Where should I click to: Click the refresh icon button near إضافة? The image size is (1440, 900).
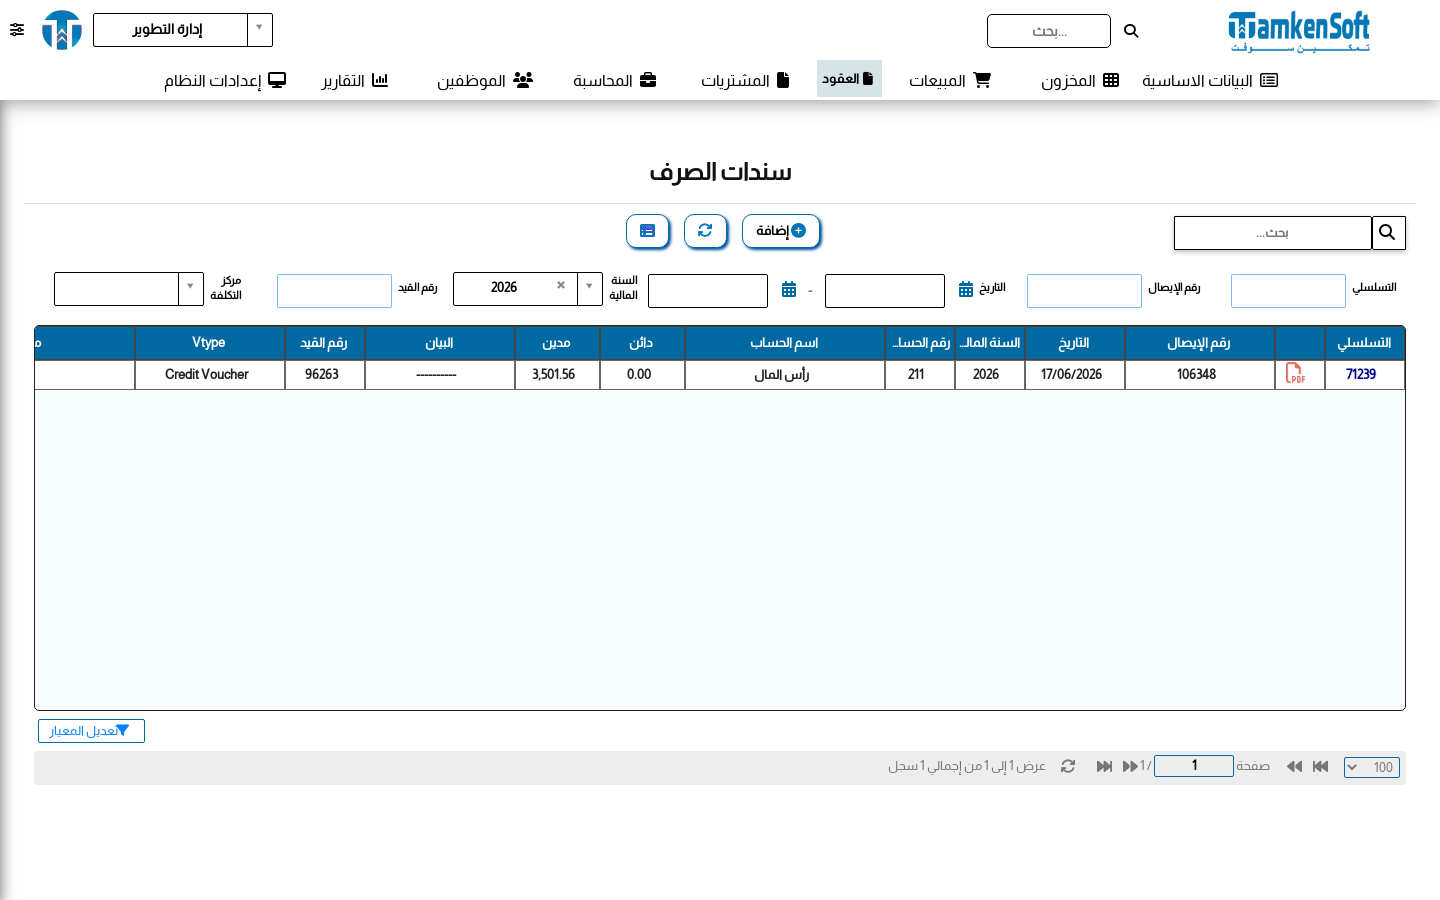point(705,231)
